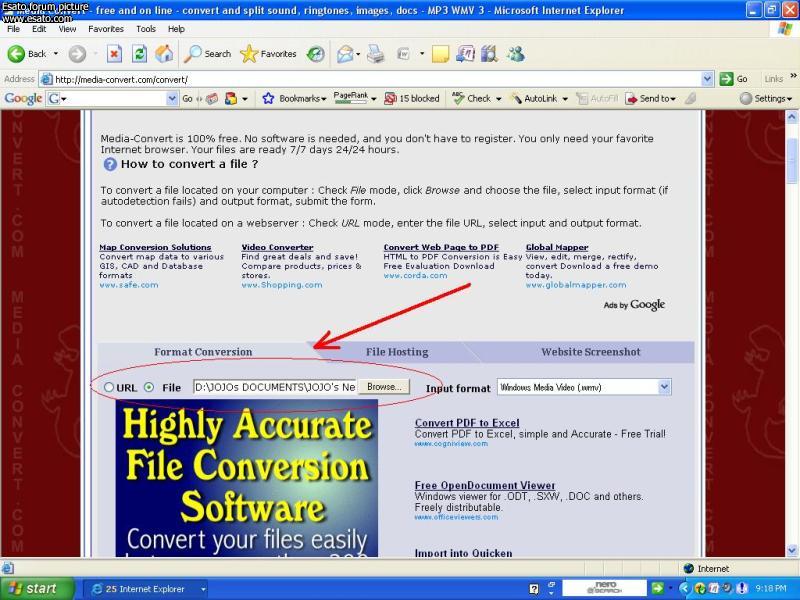The height and width of the screenshot is (600, 800).
Task: Click the Send to icon
Action: [x=632, y=98]
